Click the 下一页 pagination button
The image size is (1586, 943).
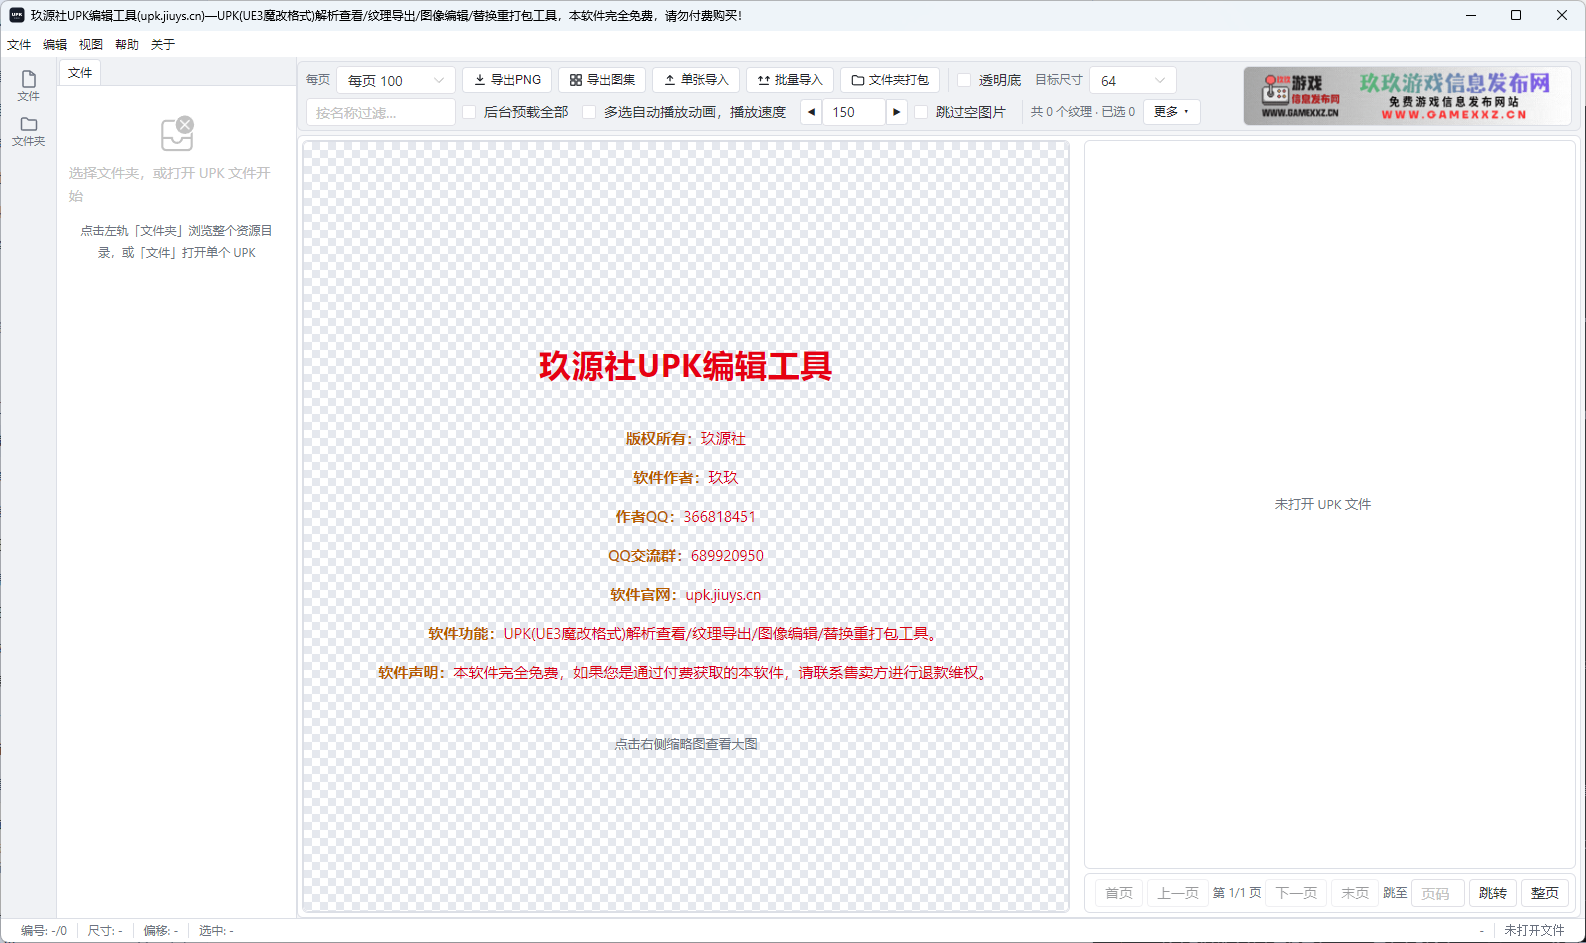pyautogui.click(x=1296, y=893)
